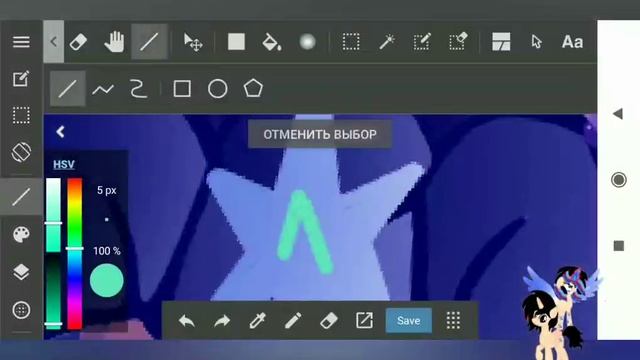Open the layers panel icon
This screenshot has height=360, width=640.
tap(21, 272)
